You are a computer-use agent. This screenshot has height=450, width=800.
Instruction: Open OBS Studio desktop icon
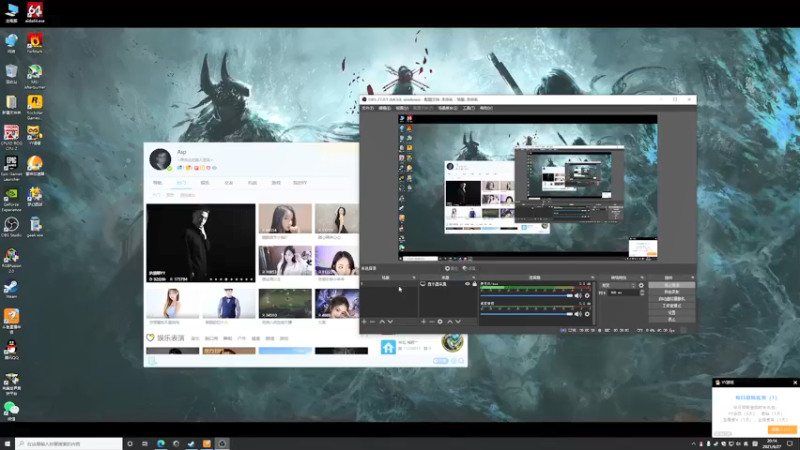click(11, 227)
